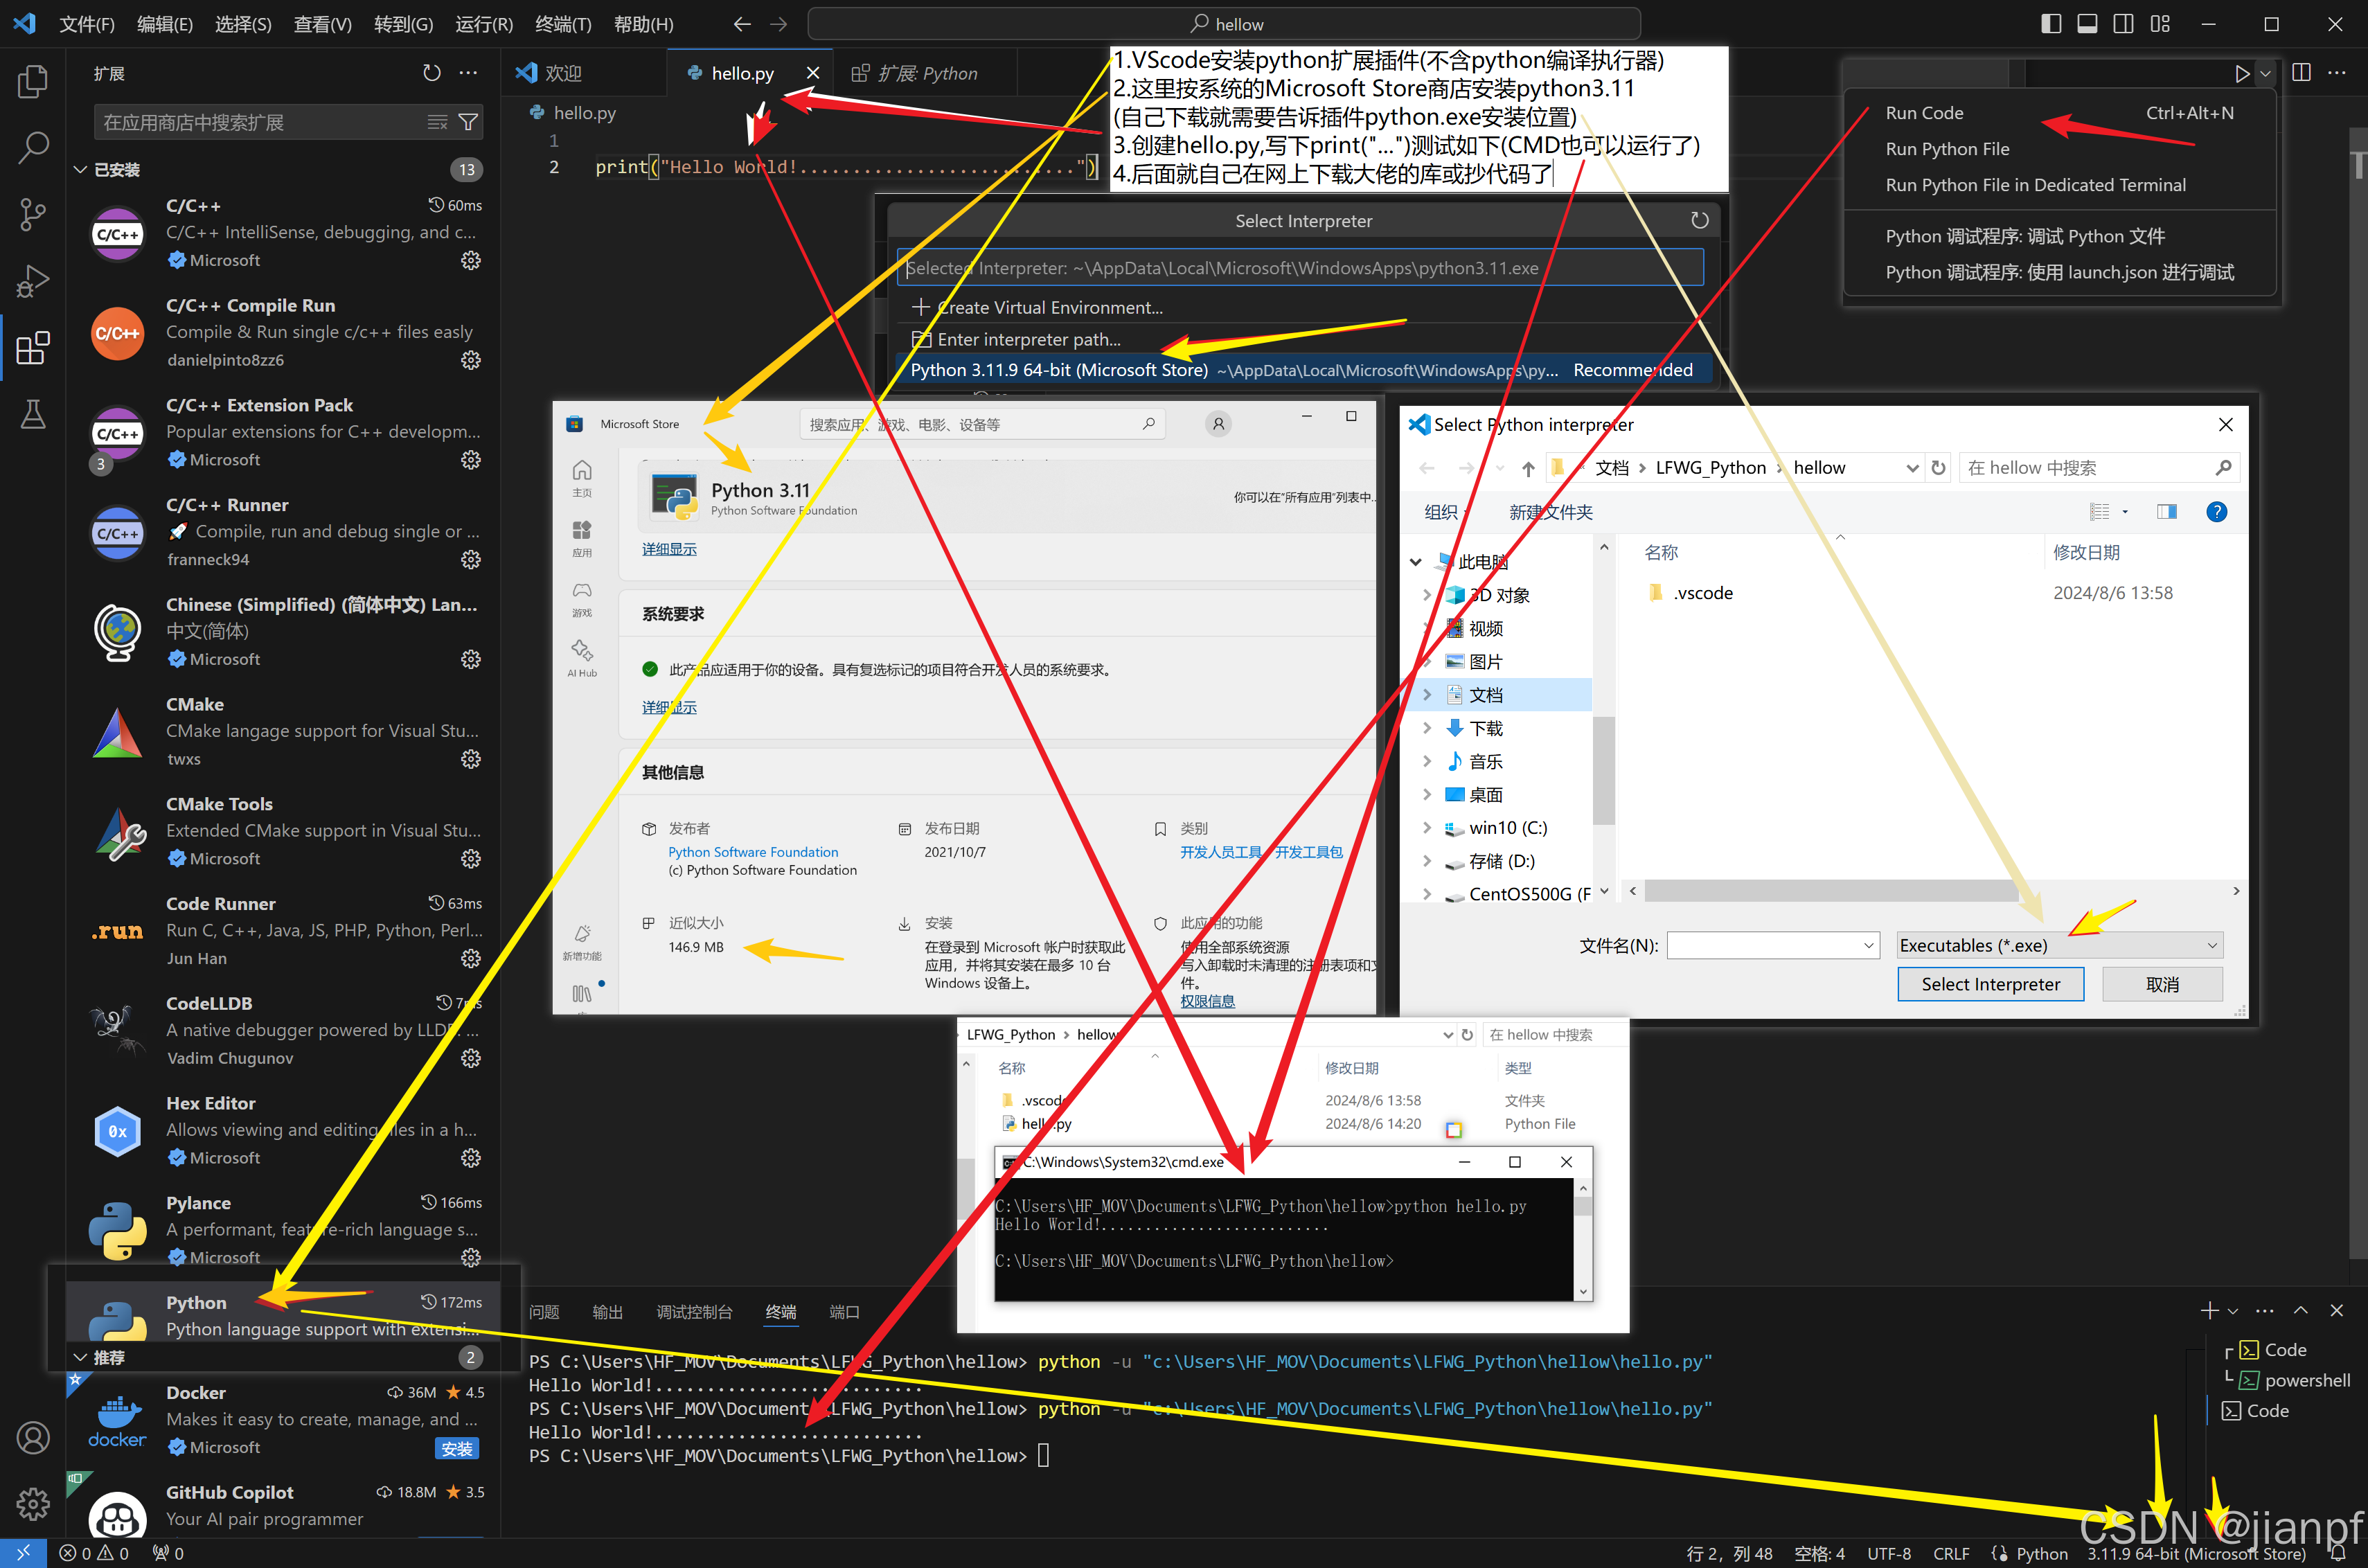Screen dimensions: 2368x1568
Task: Click the Run Python File play button
Action: coord(2242,73)
